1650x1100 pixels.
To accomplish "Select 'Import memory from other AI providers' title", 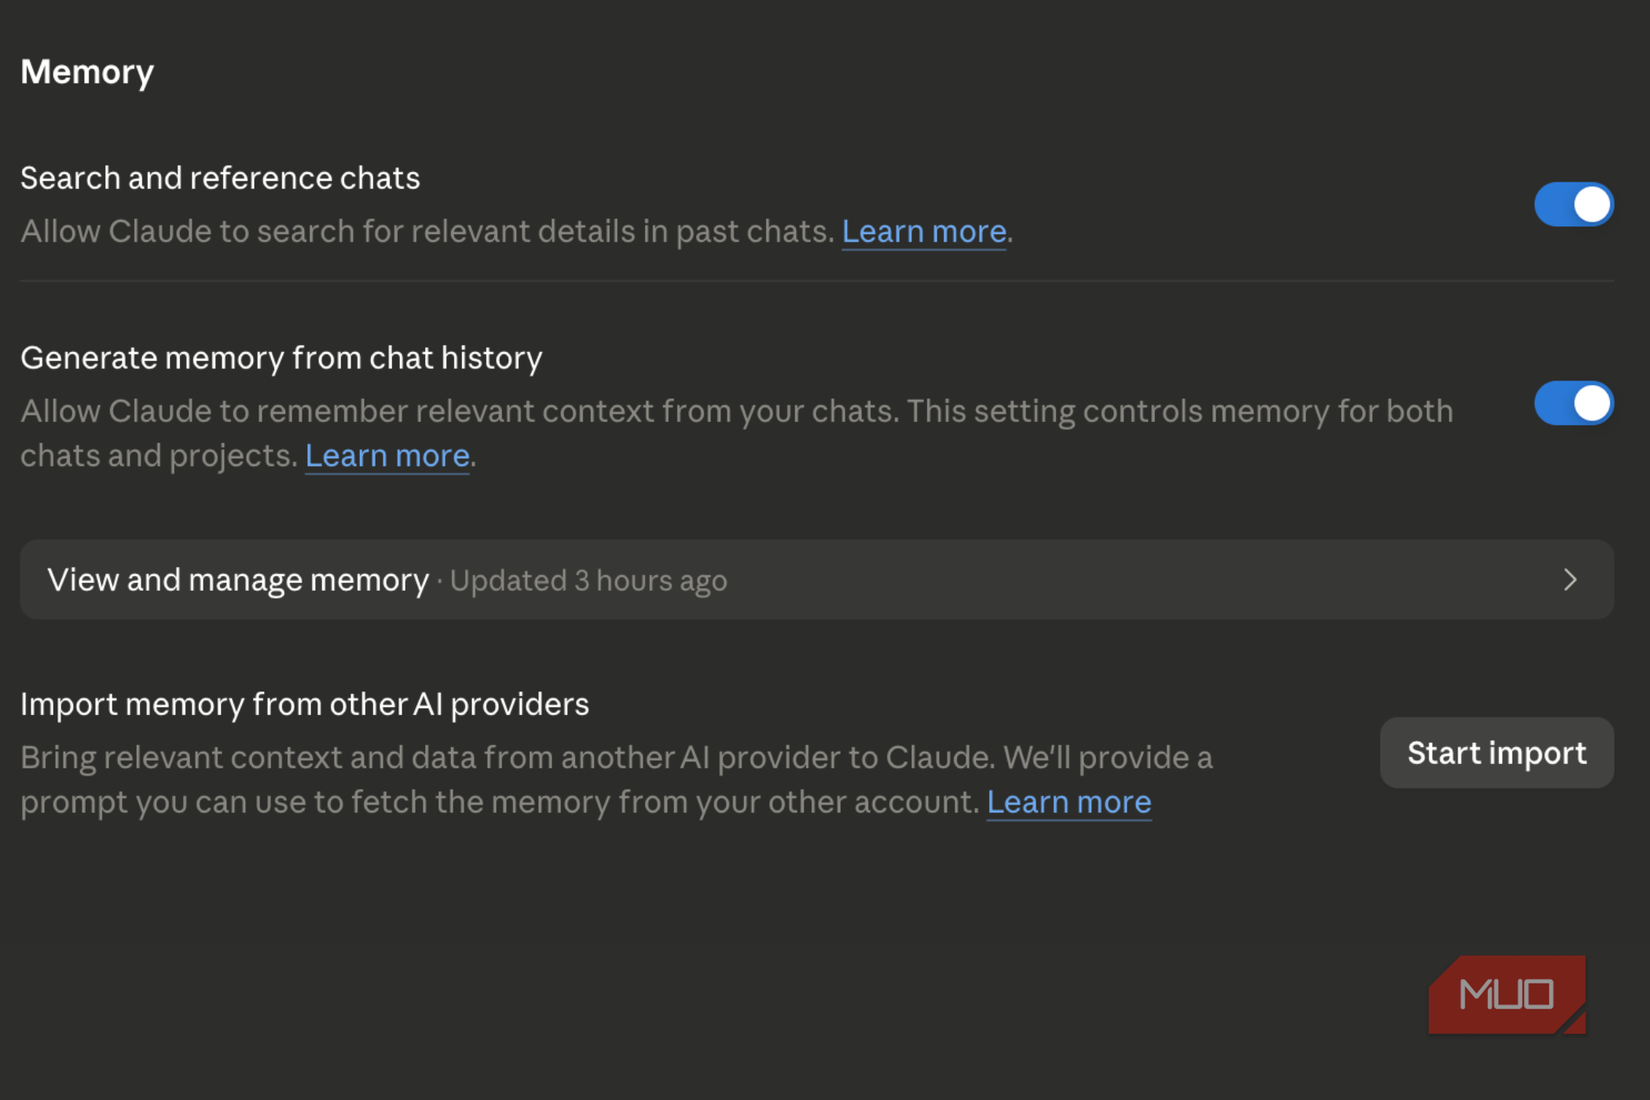I will [x=305, y=704].
